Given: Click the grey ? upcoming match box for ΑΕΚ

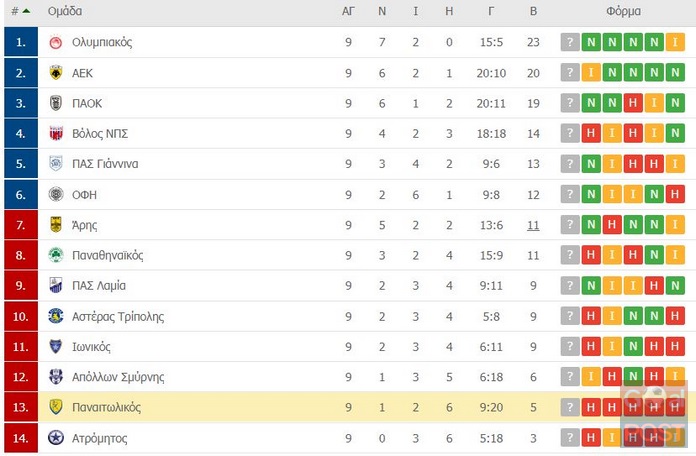Looking at the screenshot, I should tap(570, 72).
